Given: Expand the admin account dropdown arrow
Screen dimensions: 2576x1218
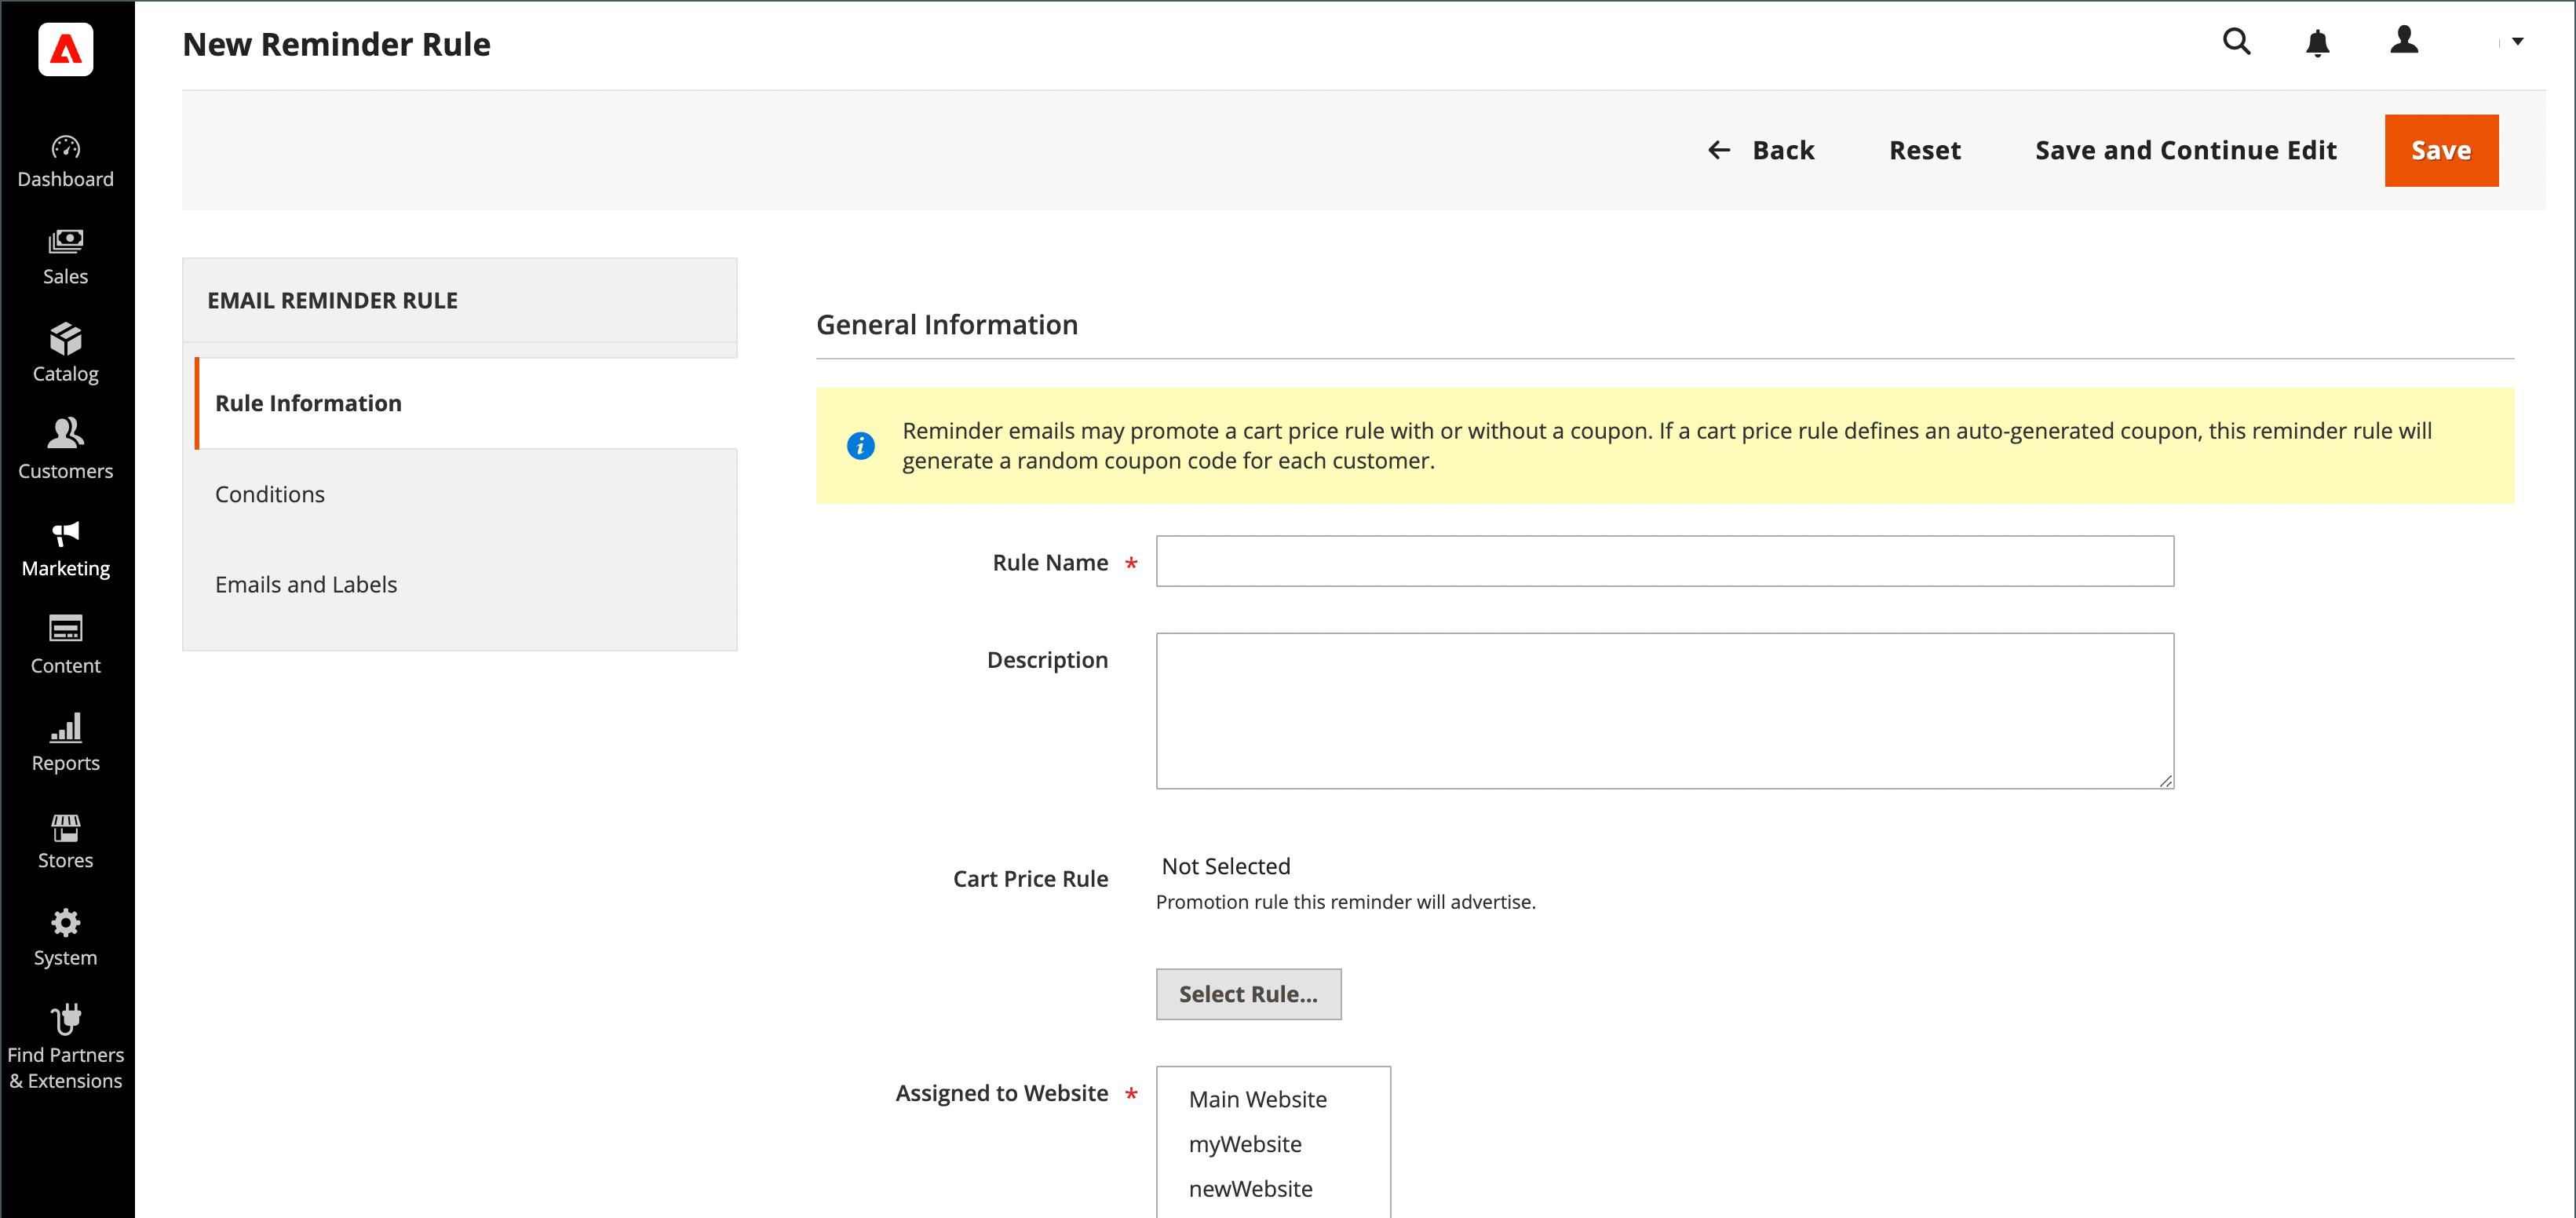Looking at the screenshot, I should pyautogui.click(x=2517, y=42).
